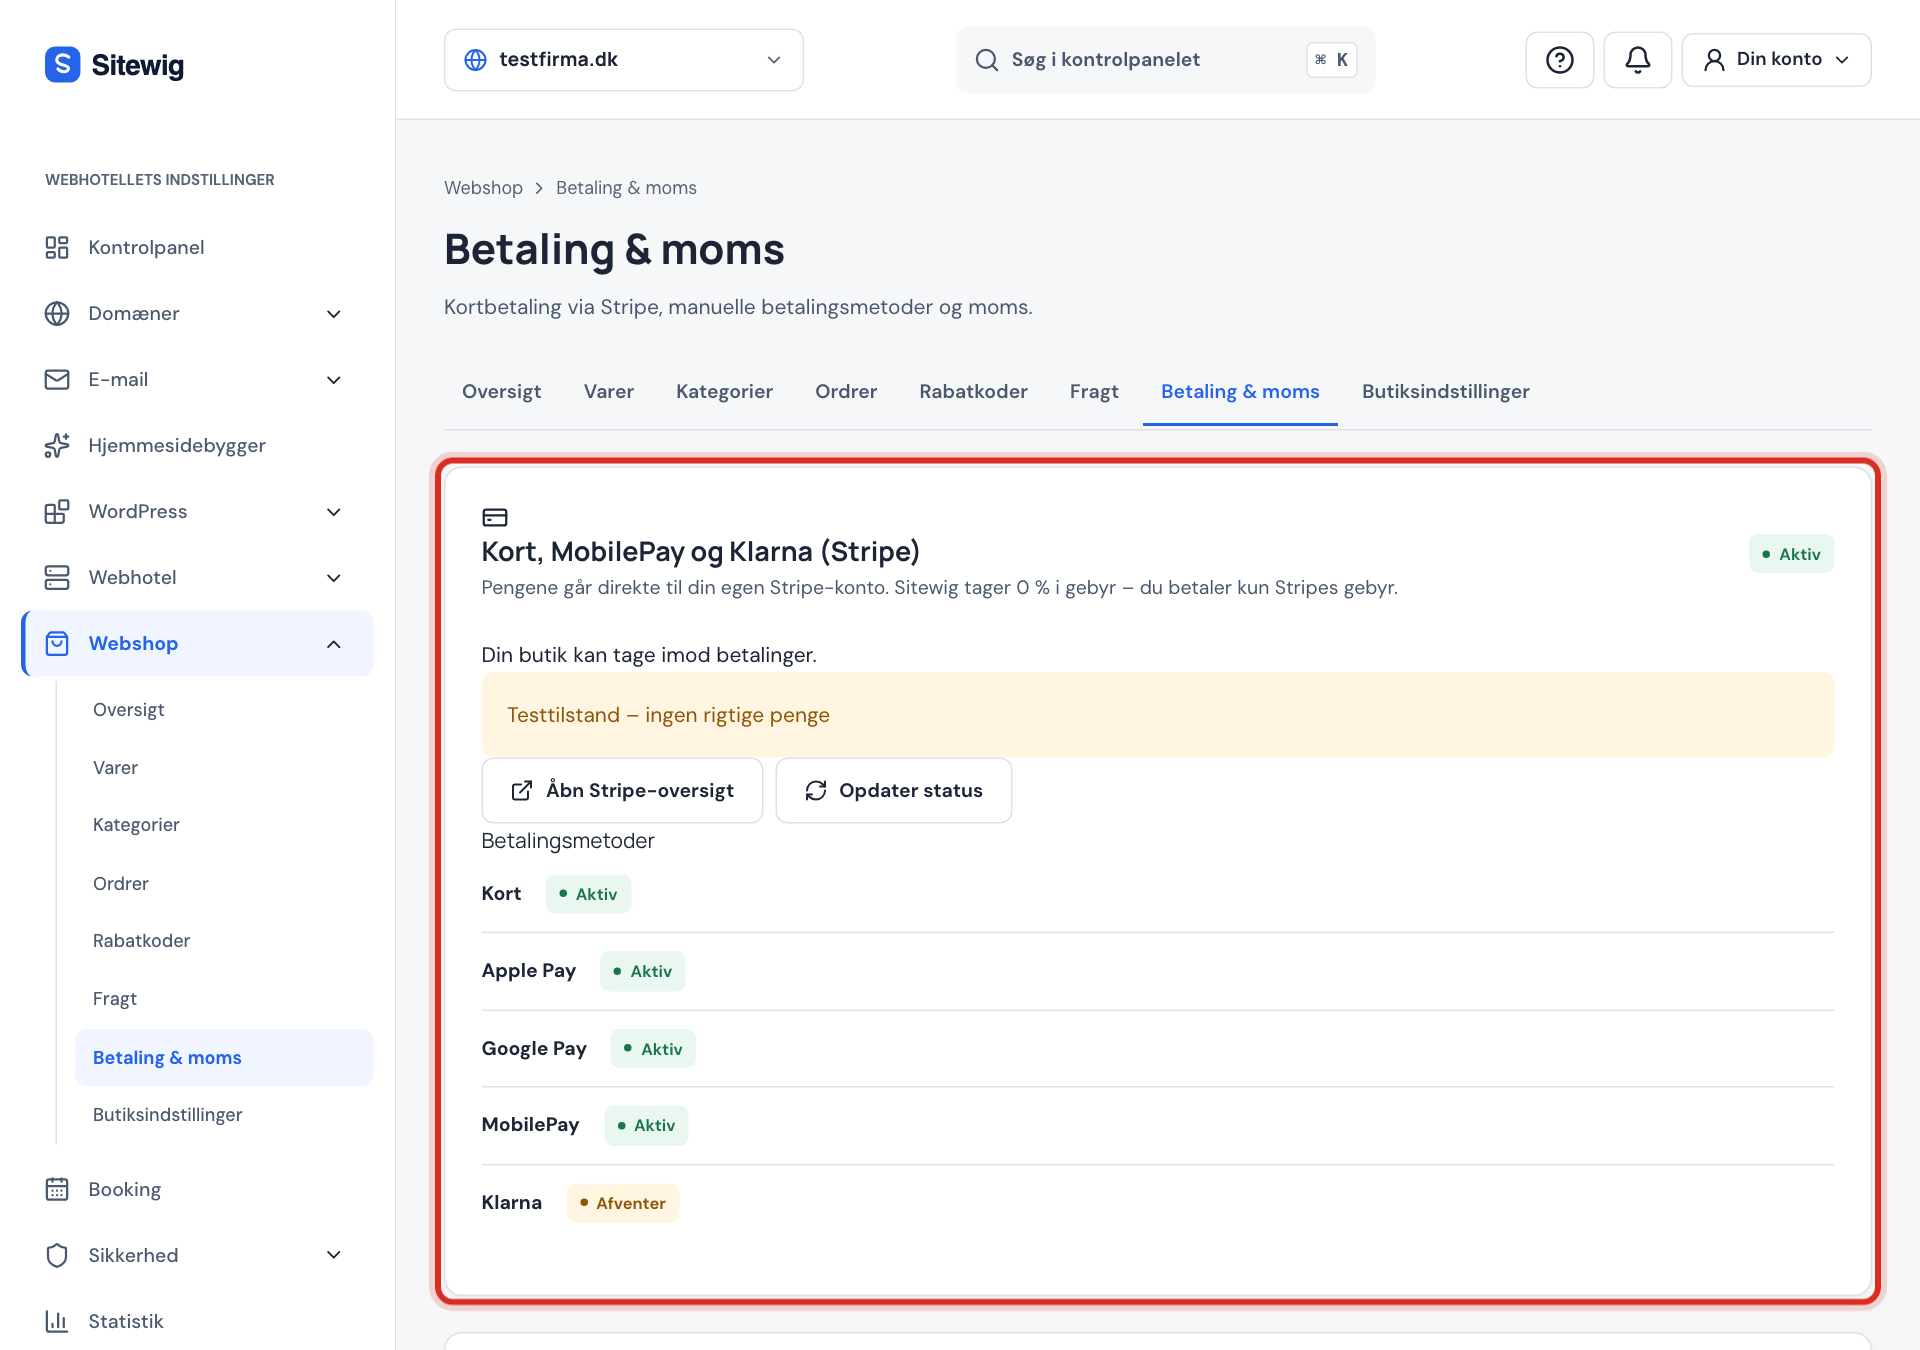
Task: Switch to the Oversigt tab
Action: pyautogui.click(x=501, y=392)
